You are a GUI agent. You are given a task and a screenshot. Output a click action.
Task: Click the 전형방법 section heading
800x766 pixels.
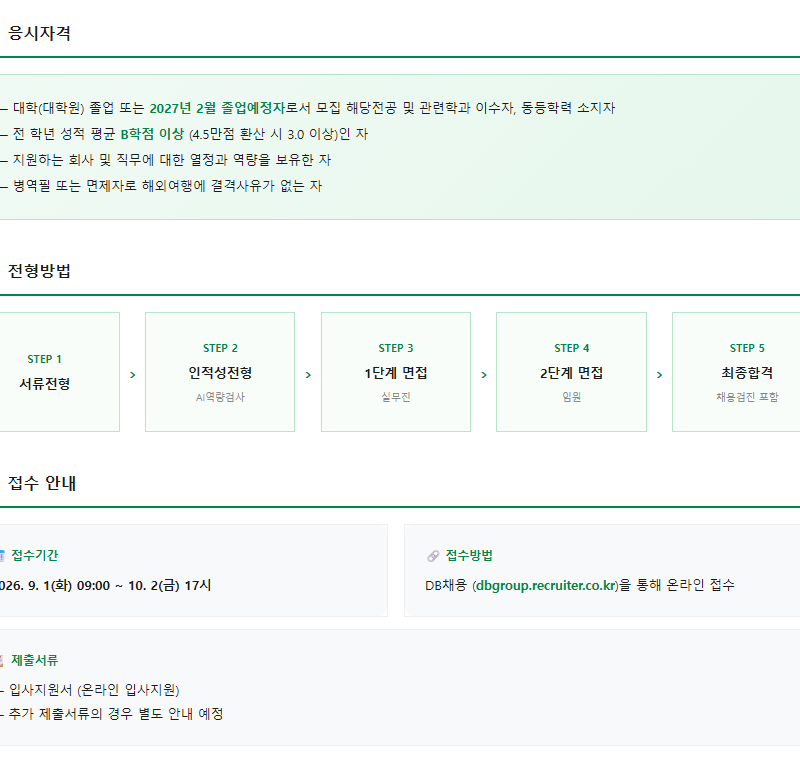click(39, 270)
